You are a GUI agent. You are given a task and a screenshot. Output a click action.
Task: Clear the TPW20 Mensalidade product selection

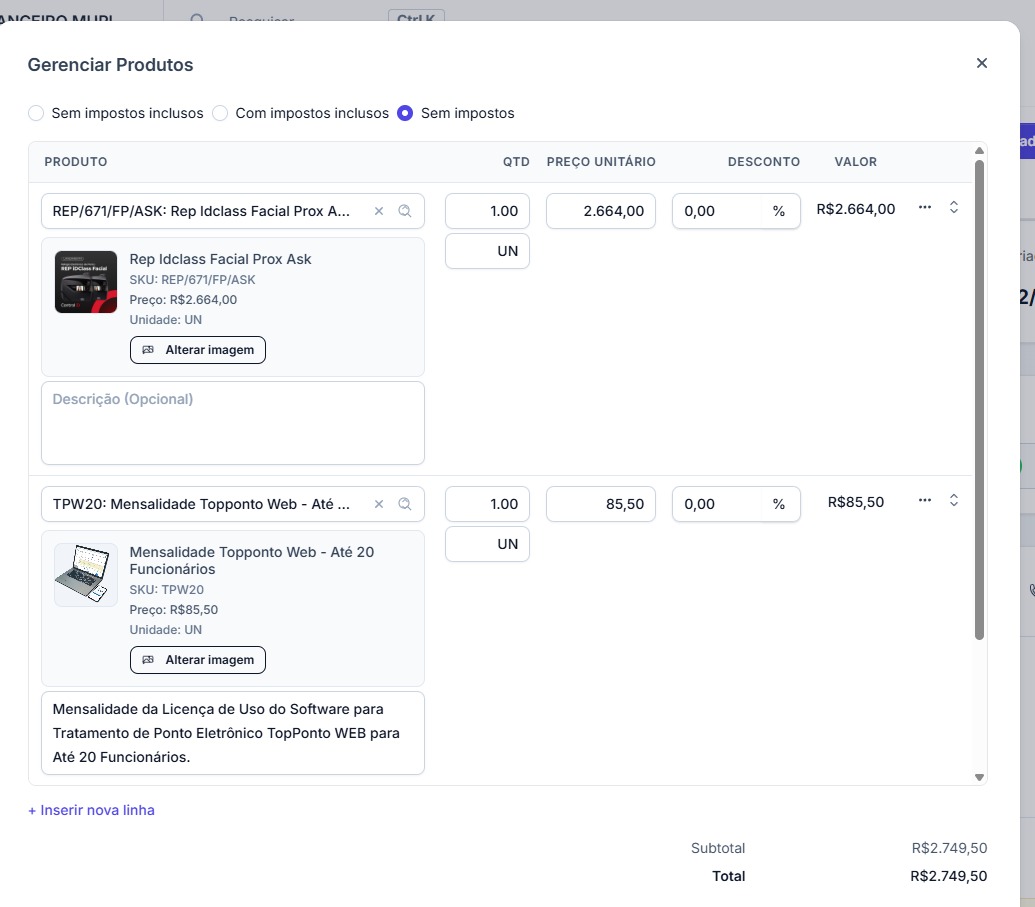(x=379, y=504)
